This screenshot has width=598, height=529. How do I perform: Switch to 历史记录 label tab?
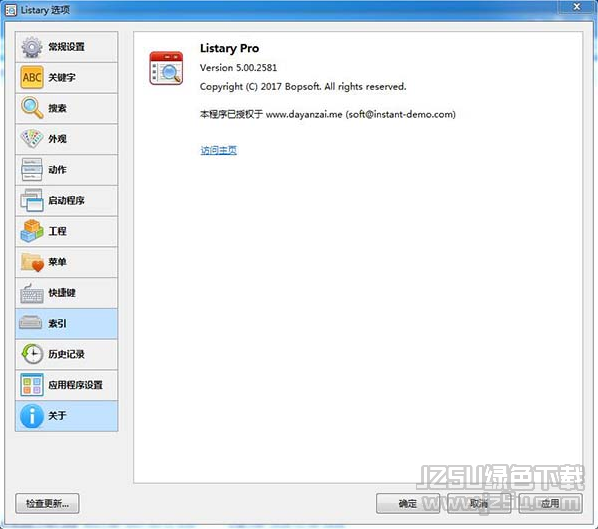click(x=66, y=354)
